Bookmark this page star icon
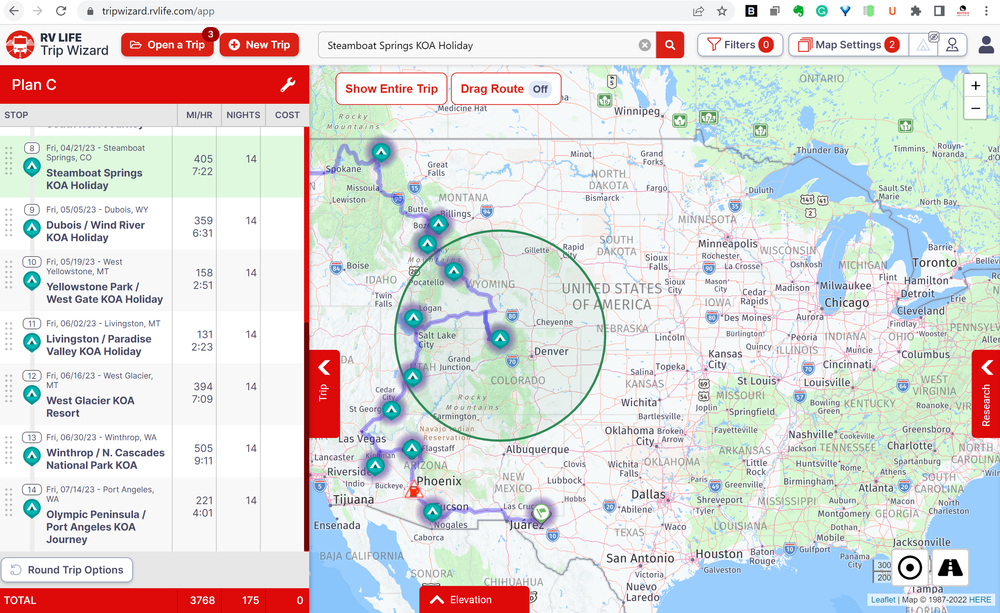 722,11
